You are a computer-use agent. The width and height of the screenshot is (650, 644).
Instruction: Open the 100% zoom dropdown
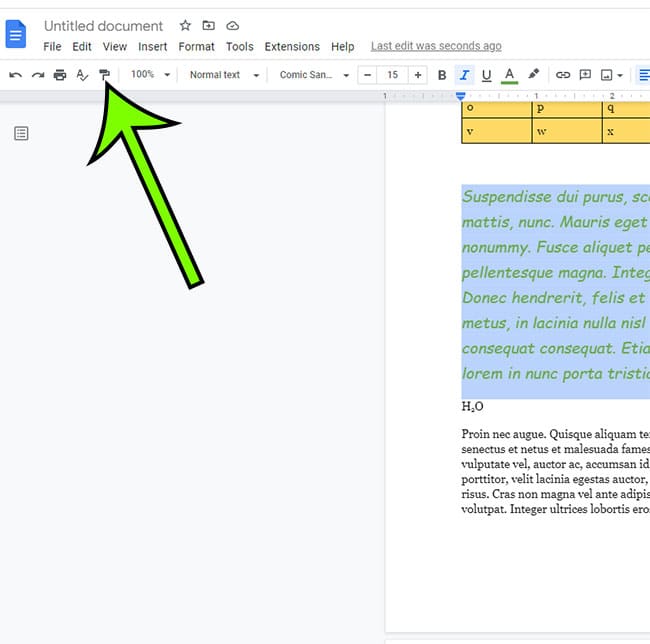tap(150, 75)
